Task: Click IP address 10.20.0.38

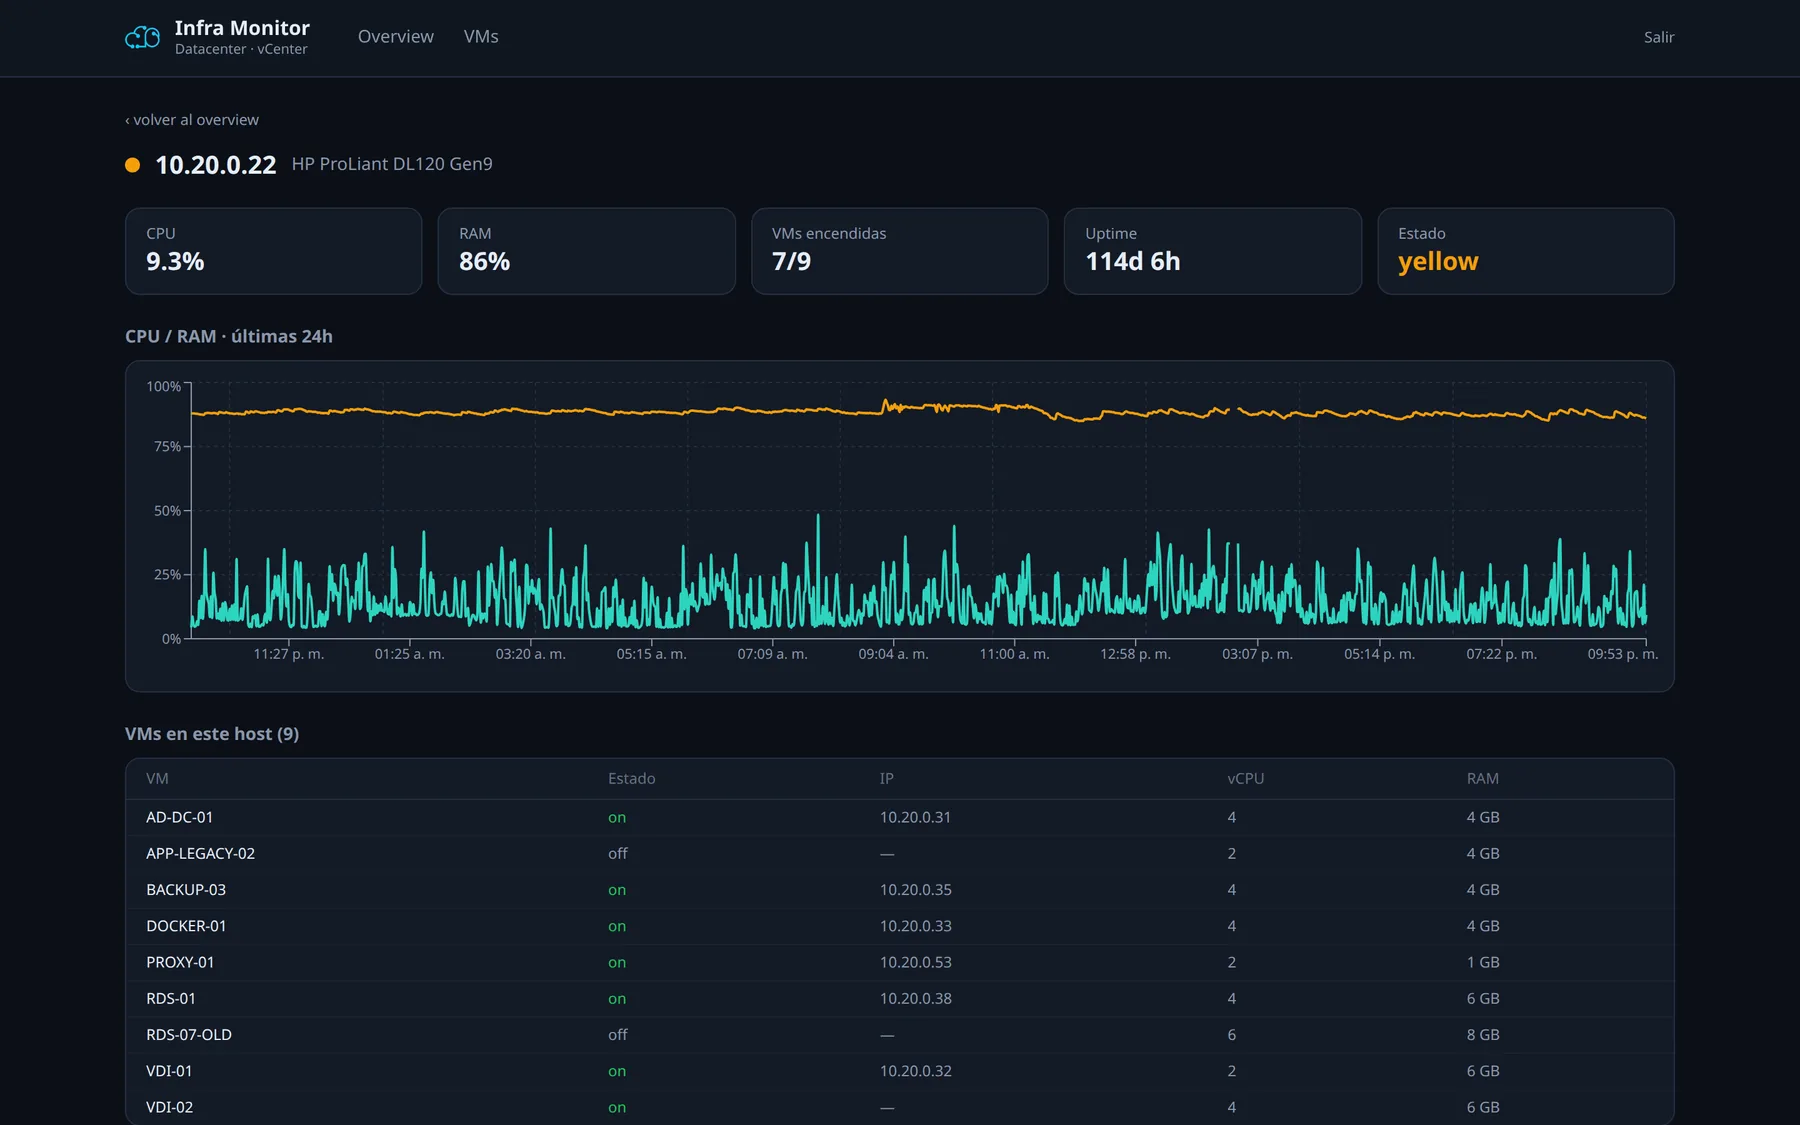Action: pos(916,999)
